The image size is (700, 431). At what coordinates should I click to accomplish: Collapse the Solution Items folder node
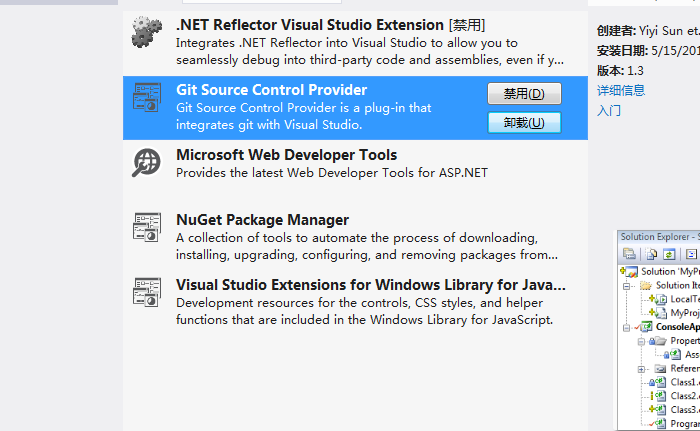point(627,286)
